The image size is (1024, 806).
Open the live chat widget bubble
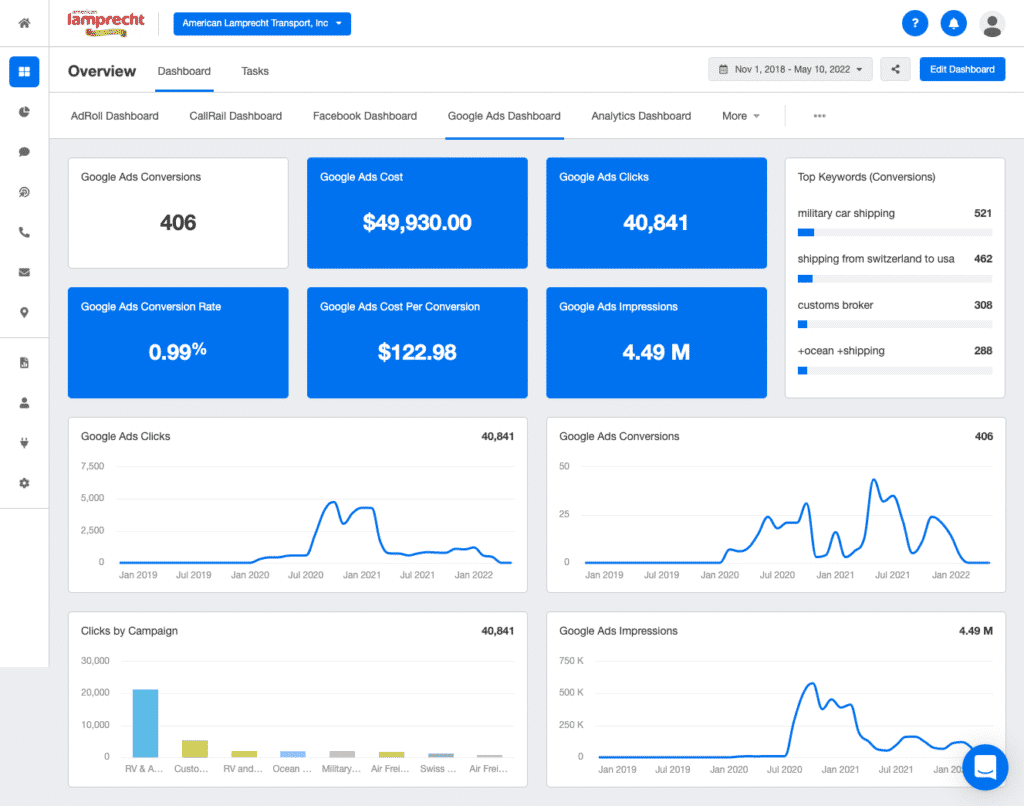click(985, 767)
